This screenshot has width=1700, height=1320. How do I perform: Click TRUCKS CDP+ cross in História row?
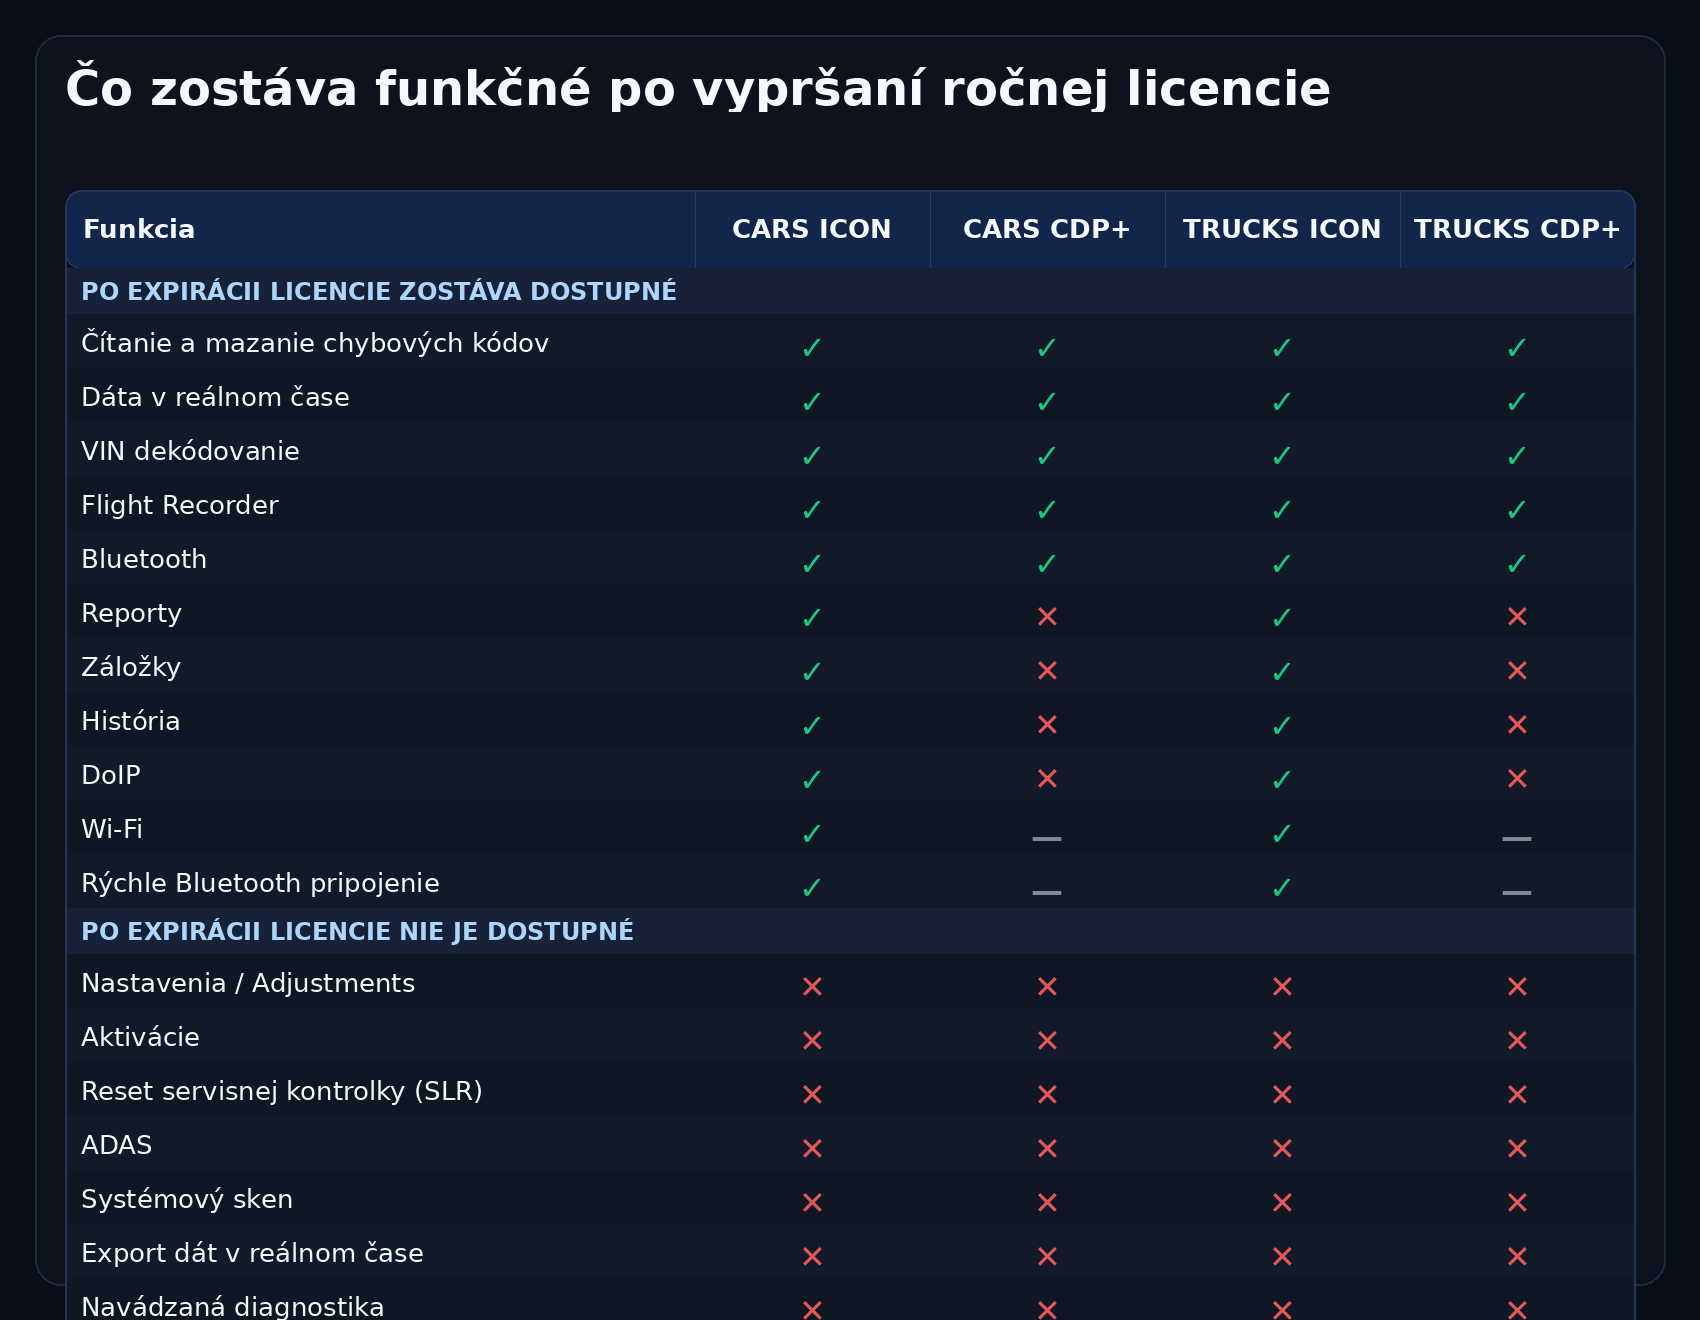tap(1516, 725)
